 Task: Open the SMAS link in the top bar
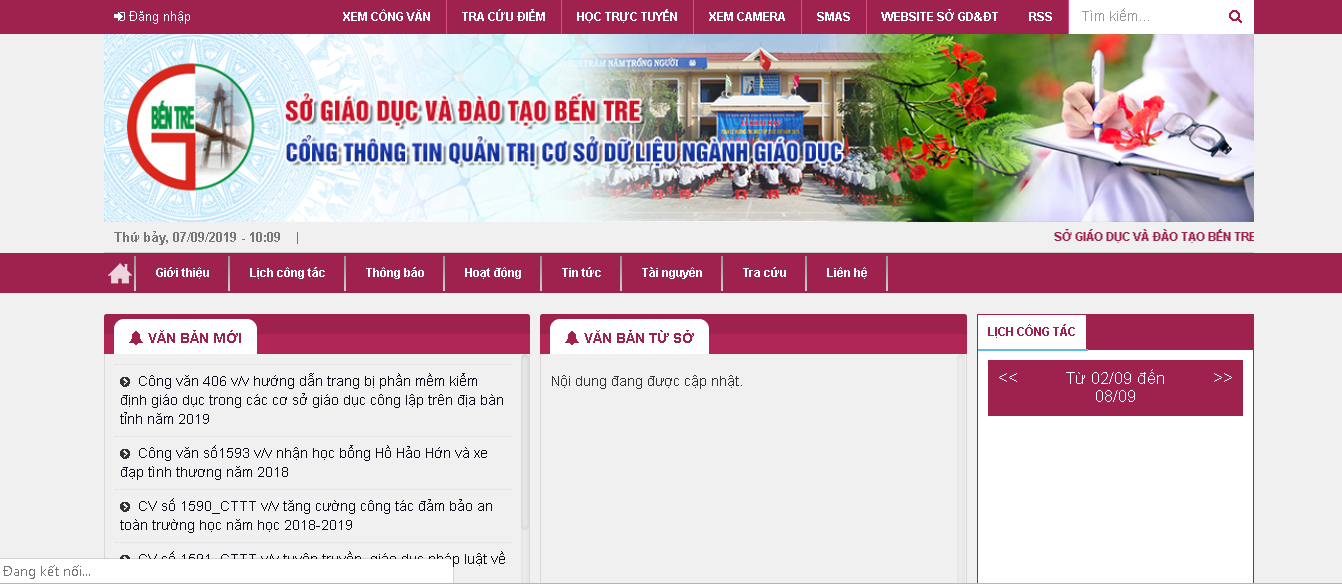[833, 17]
